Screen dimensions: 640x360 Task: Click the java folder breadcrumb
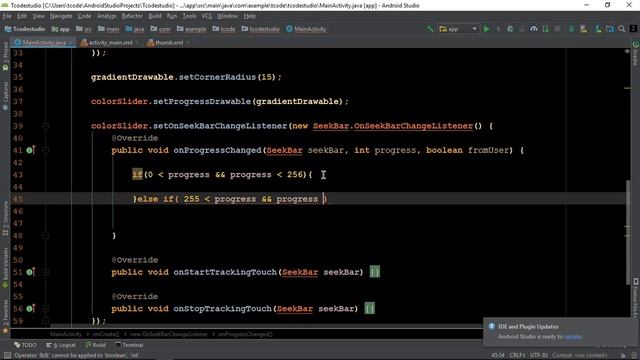pos(135,29)
